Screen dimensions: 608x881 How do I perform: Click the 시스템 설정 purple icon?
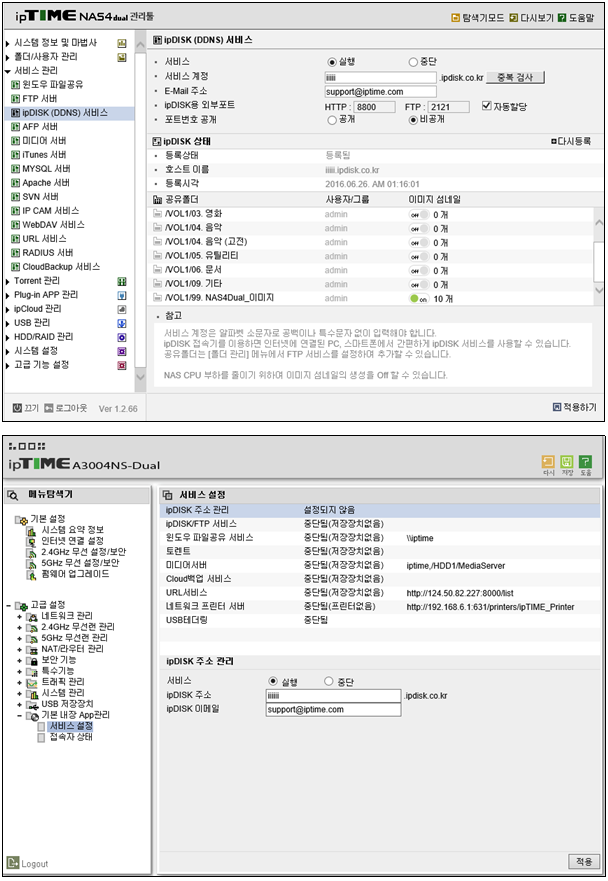[x=121, y=352]
